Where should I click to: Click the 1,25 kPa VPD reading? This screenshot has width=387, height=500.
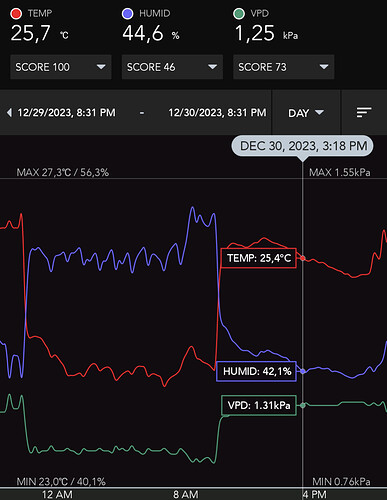click(x=266, y=33)
